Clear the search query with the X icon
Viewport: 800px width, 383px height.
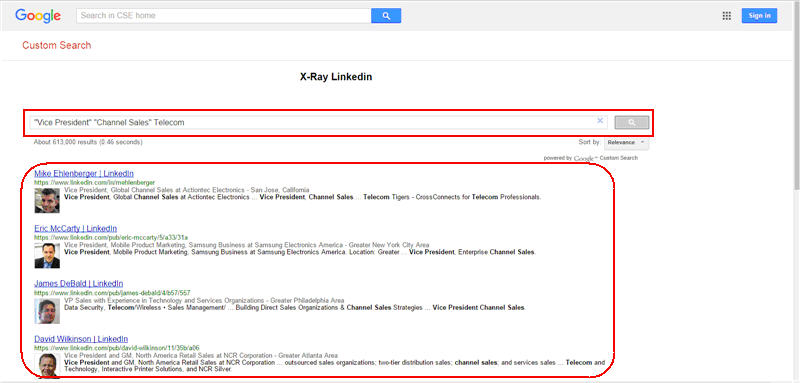[600, 121]
